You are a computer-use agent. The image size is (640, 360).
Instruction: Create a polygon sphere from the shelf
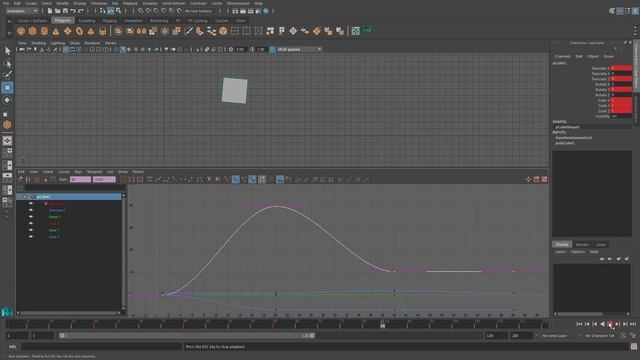(21, 31)
